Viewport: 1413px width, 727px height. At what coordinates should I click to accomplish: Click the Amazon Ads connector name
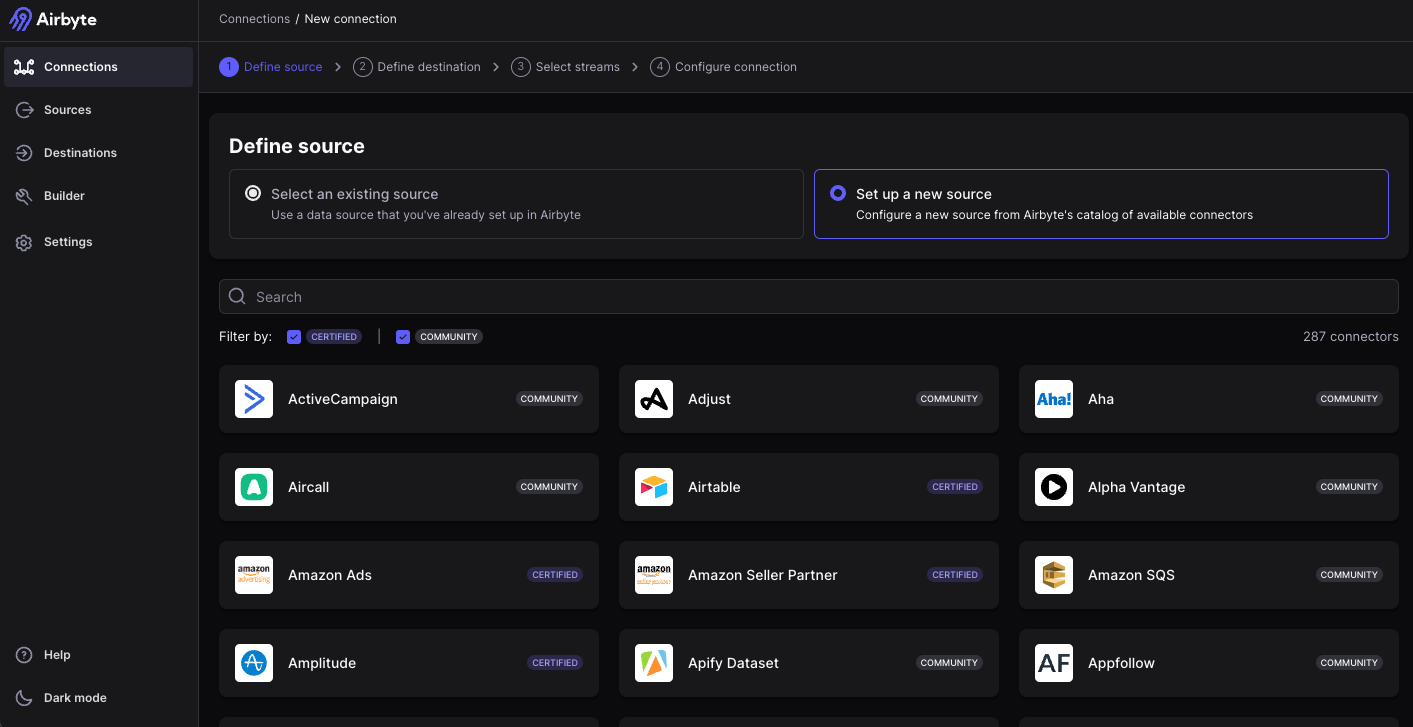point(330,575)
